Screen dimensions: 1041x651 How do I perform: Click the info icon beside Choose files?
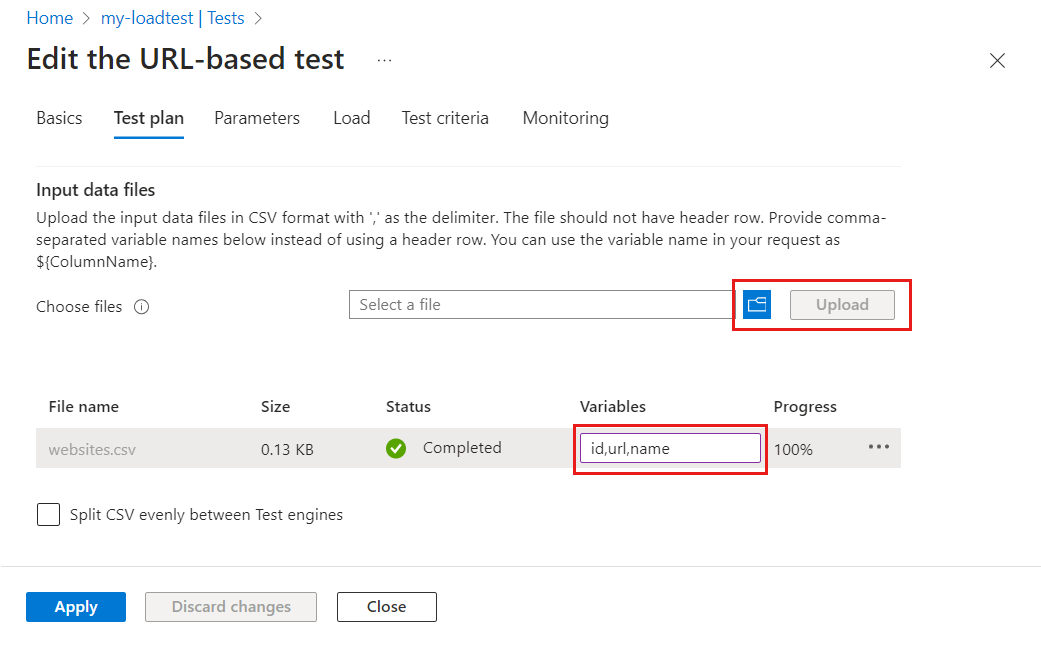[x=142, y=307]
